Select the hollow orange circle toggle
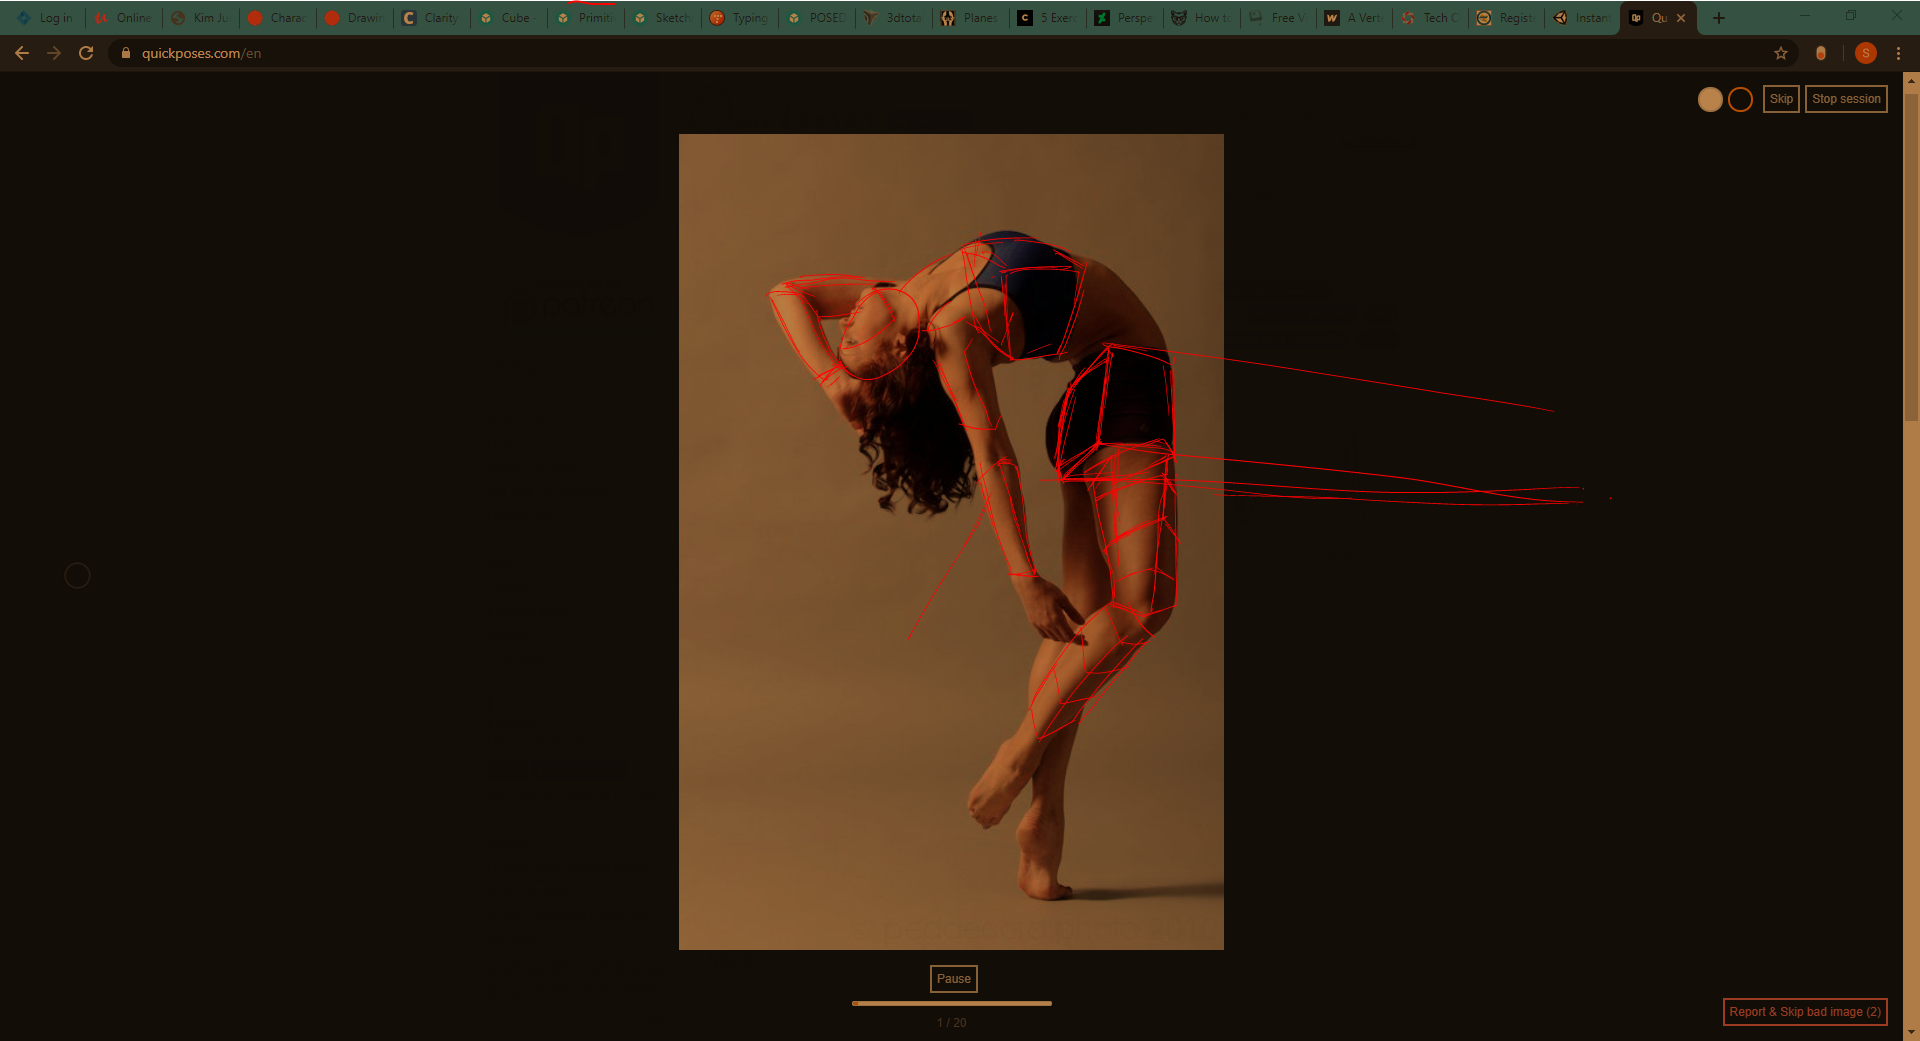The image size is (1920, 1041). (x=1740, y=99)
